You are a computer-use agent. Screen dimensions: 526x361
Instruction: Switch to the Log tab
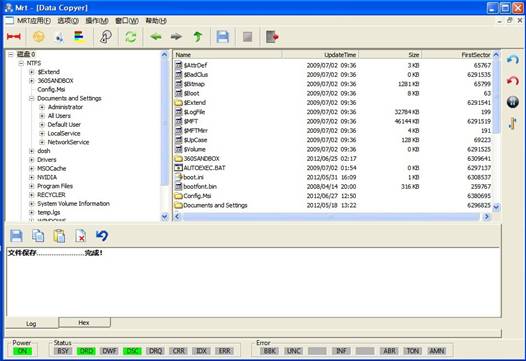31,323
